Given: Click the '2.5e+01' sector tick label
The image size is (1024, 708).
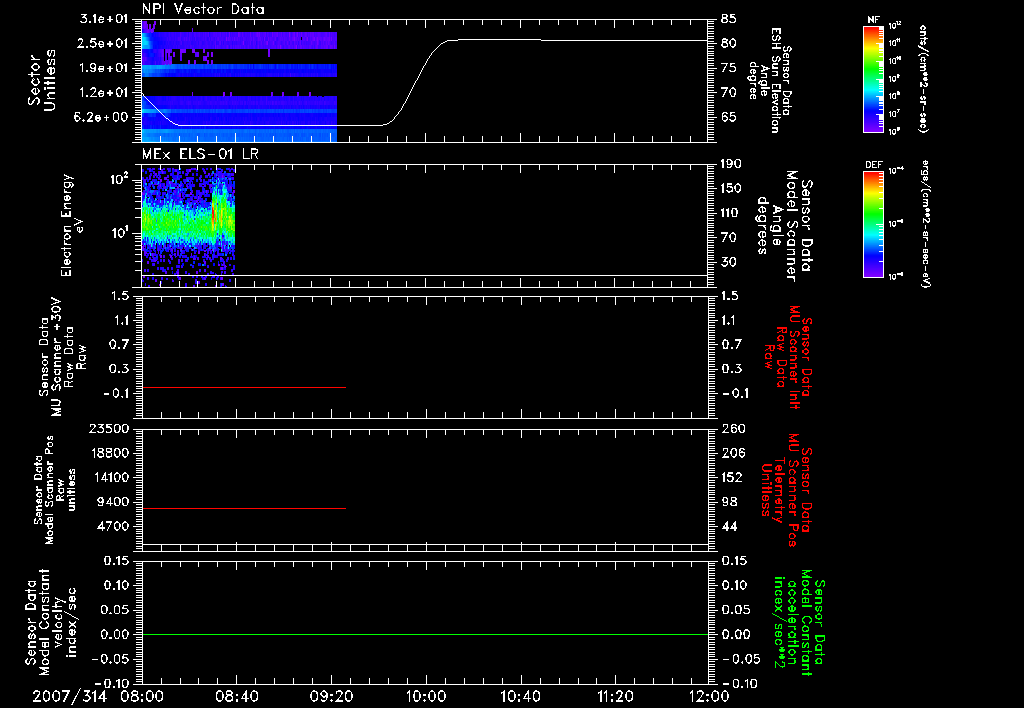Looking at the screenshot, I should [x=104, y=43].
